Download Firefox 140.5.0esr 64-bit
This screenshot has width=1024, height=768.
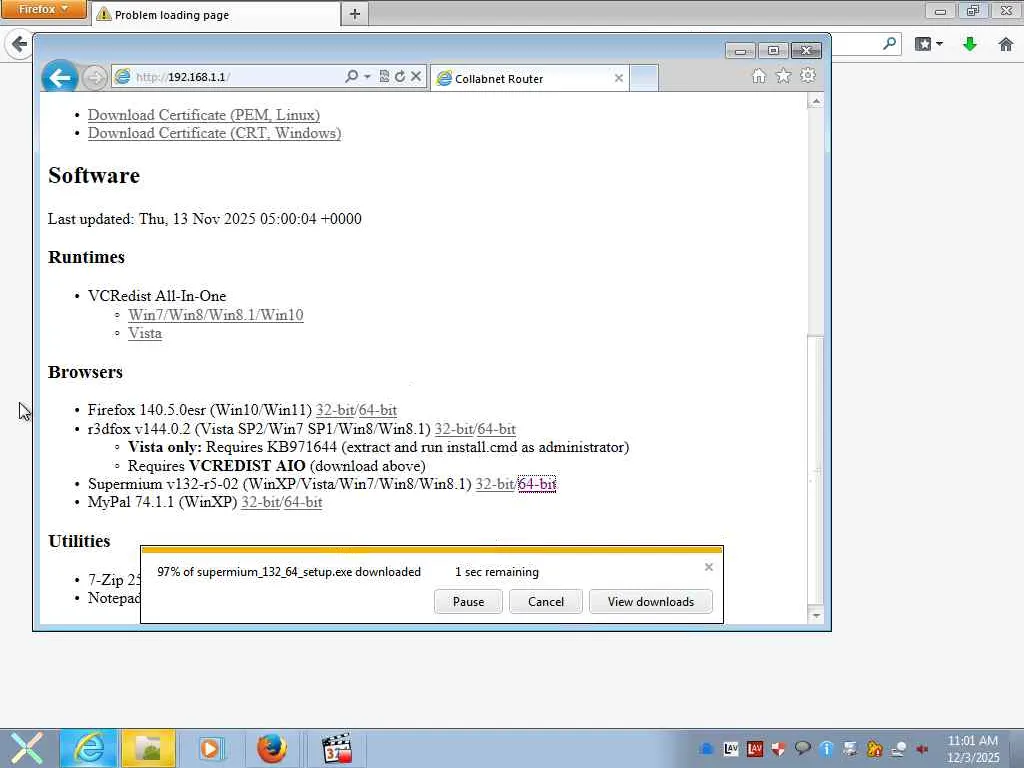coord(377,410)
